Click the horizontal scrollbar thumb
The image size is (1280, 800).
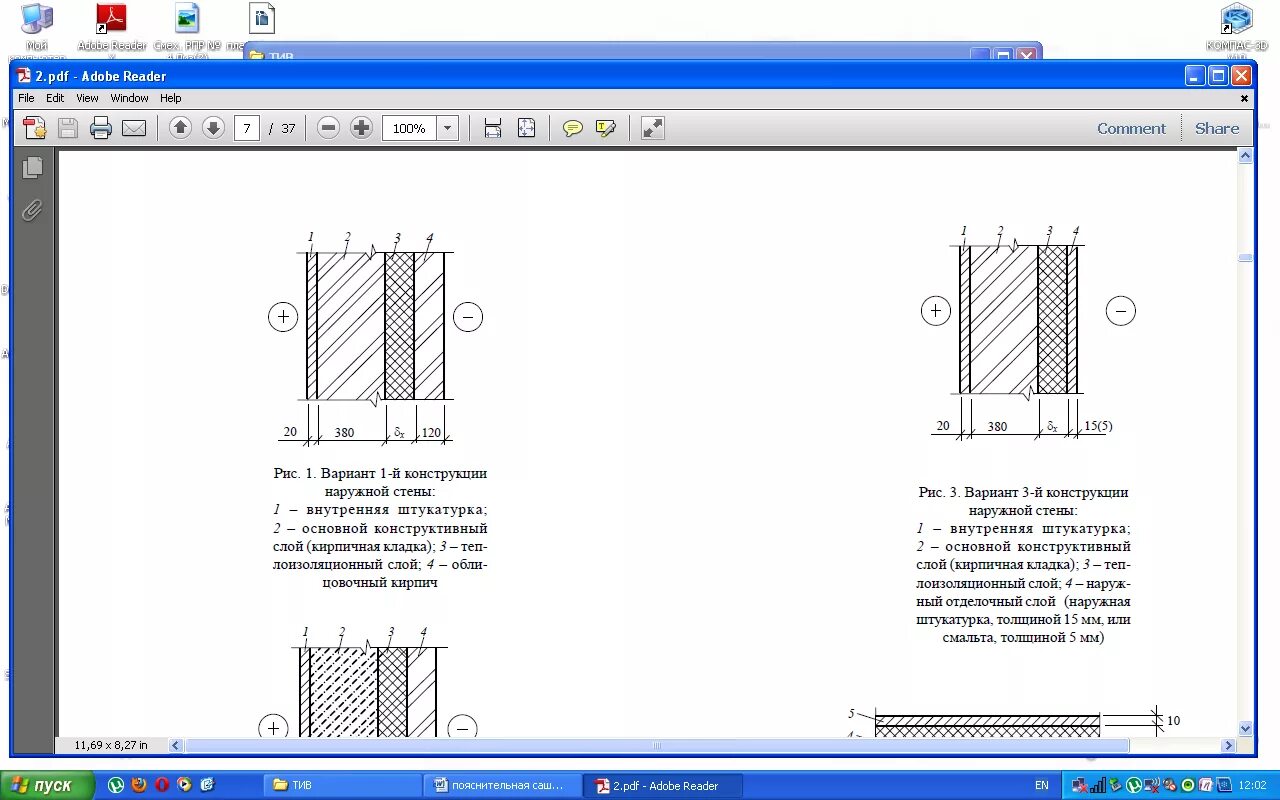tap(657, 745)
